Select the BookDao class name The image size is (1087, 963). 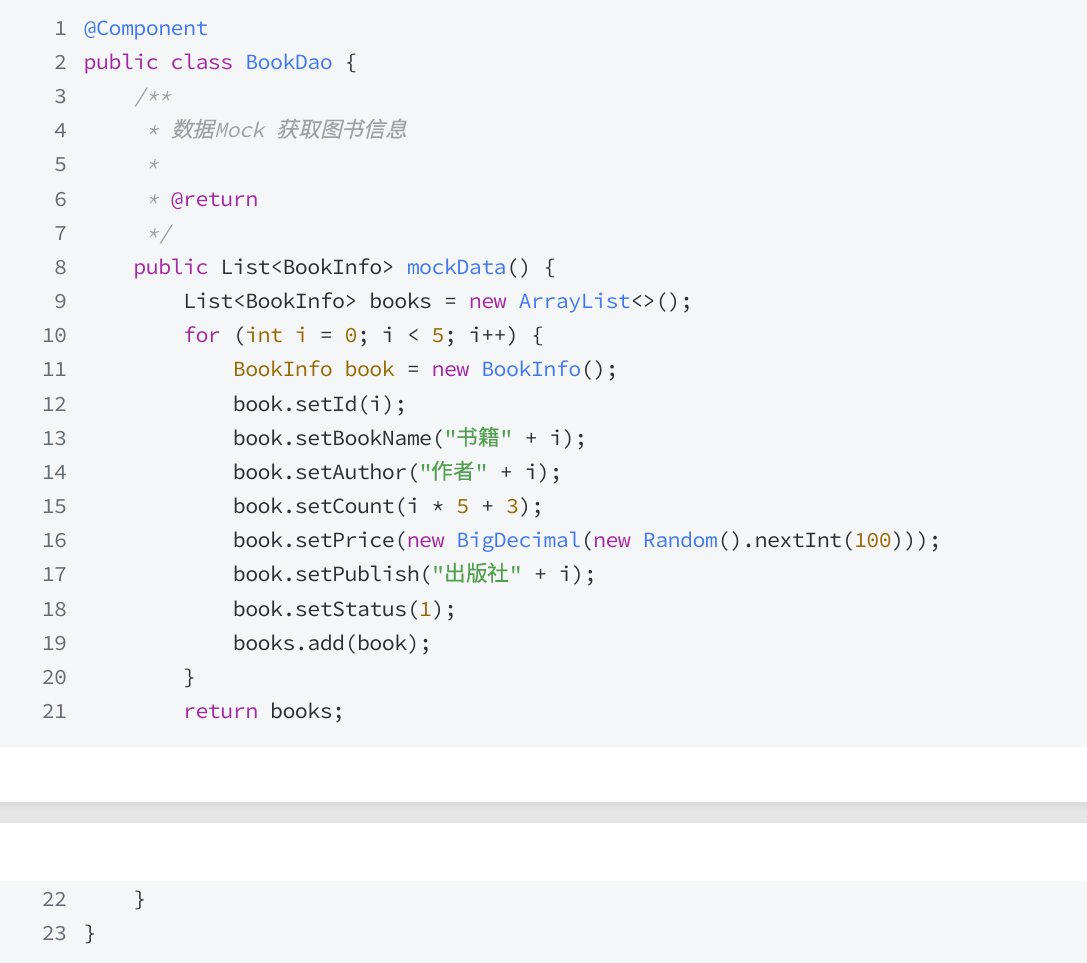(x=289, y=62)
